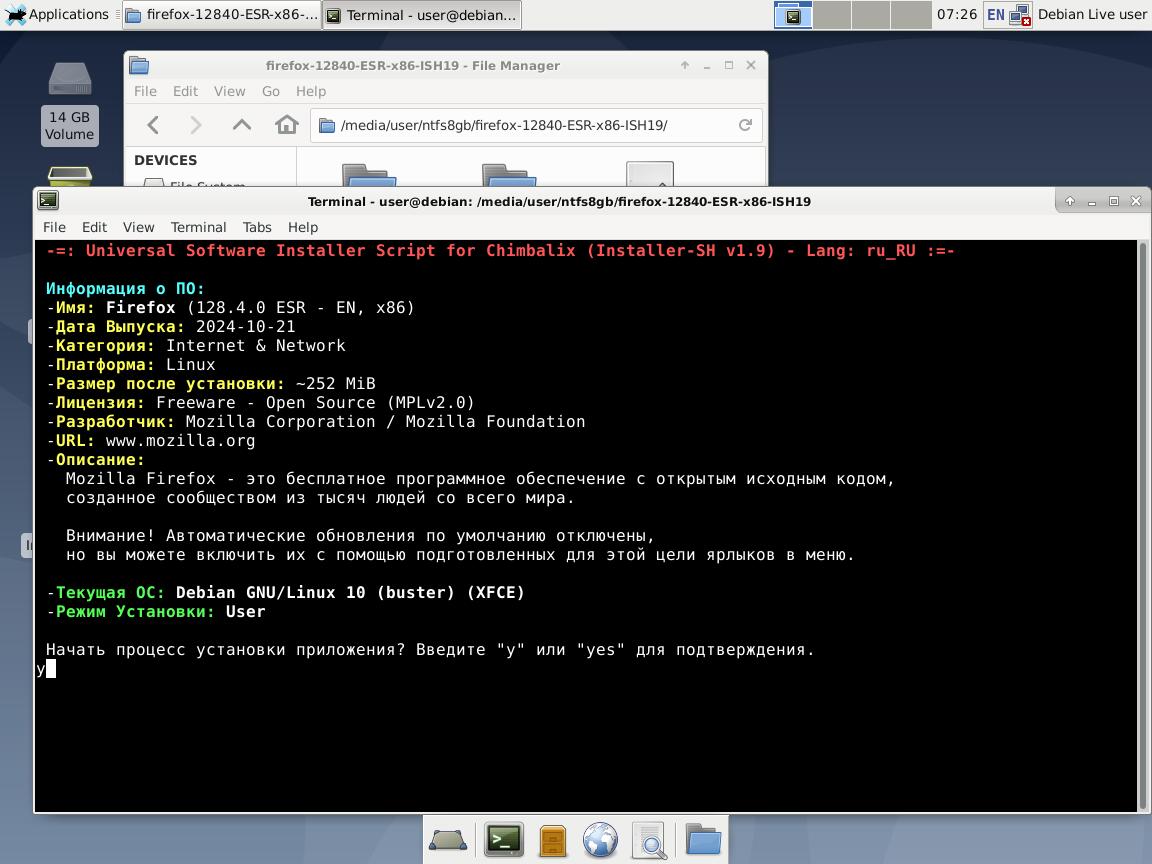This screenshot has height=864, width=1152.
Task: Go back in File Manager
Action: pyautogui.click(x=153, y=125)
